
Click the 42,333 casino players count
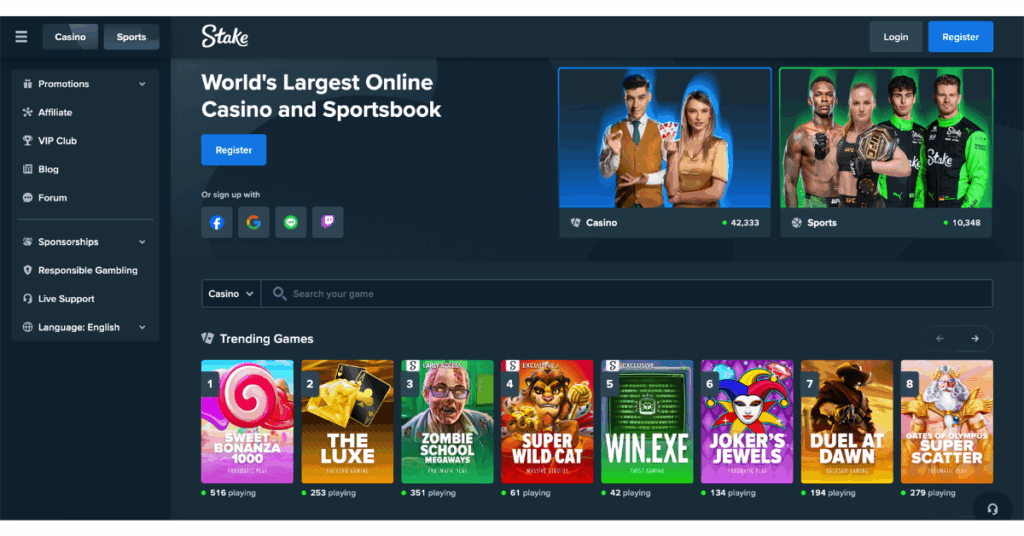pyautogui.click(x=744, y=223)
